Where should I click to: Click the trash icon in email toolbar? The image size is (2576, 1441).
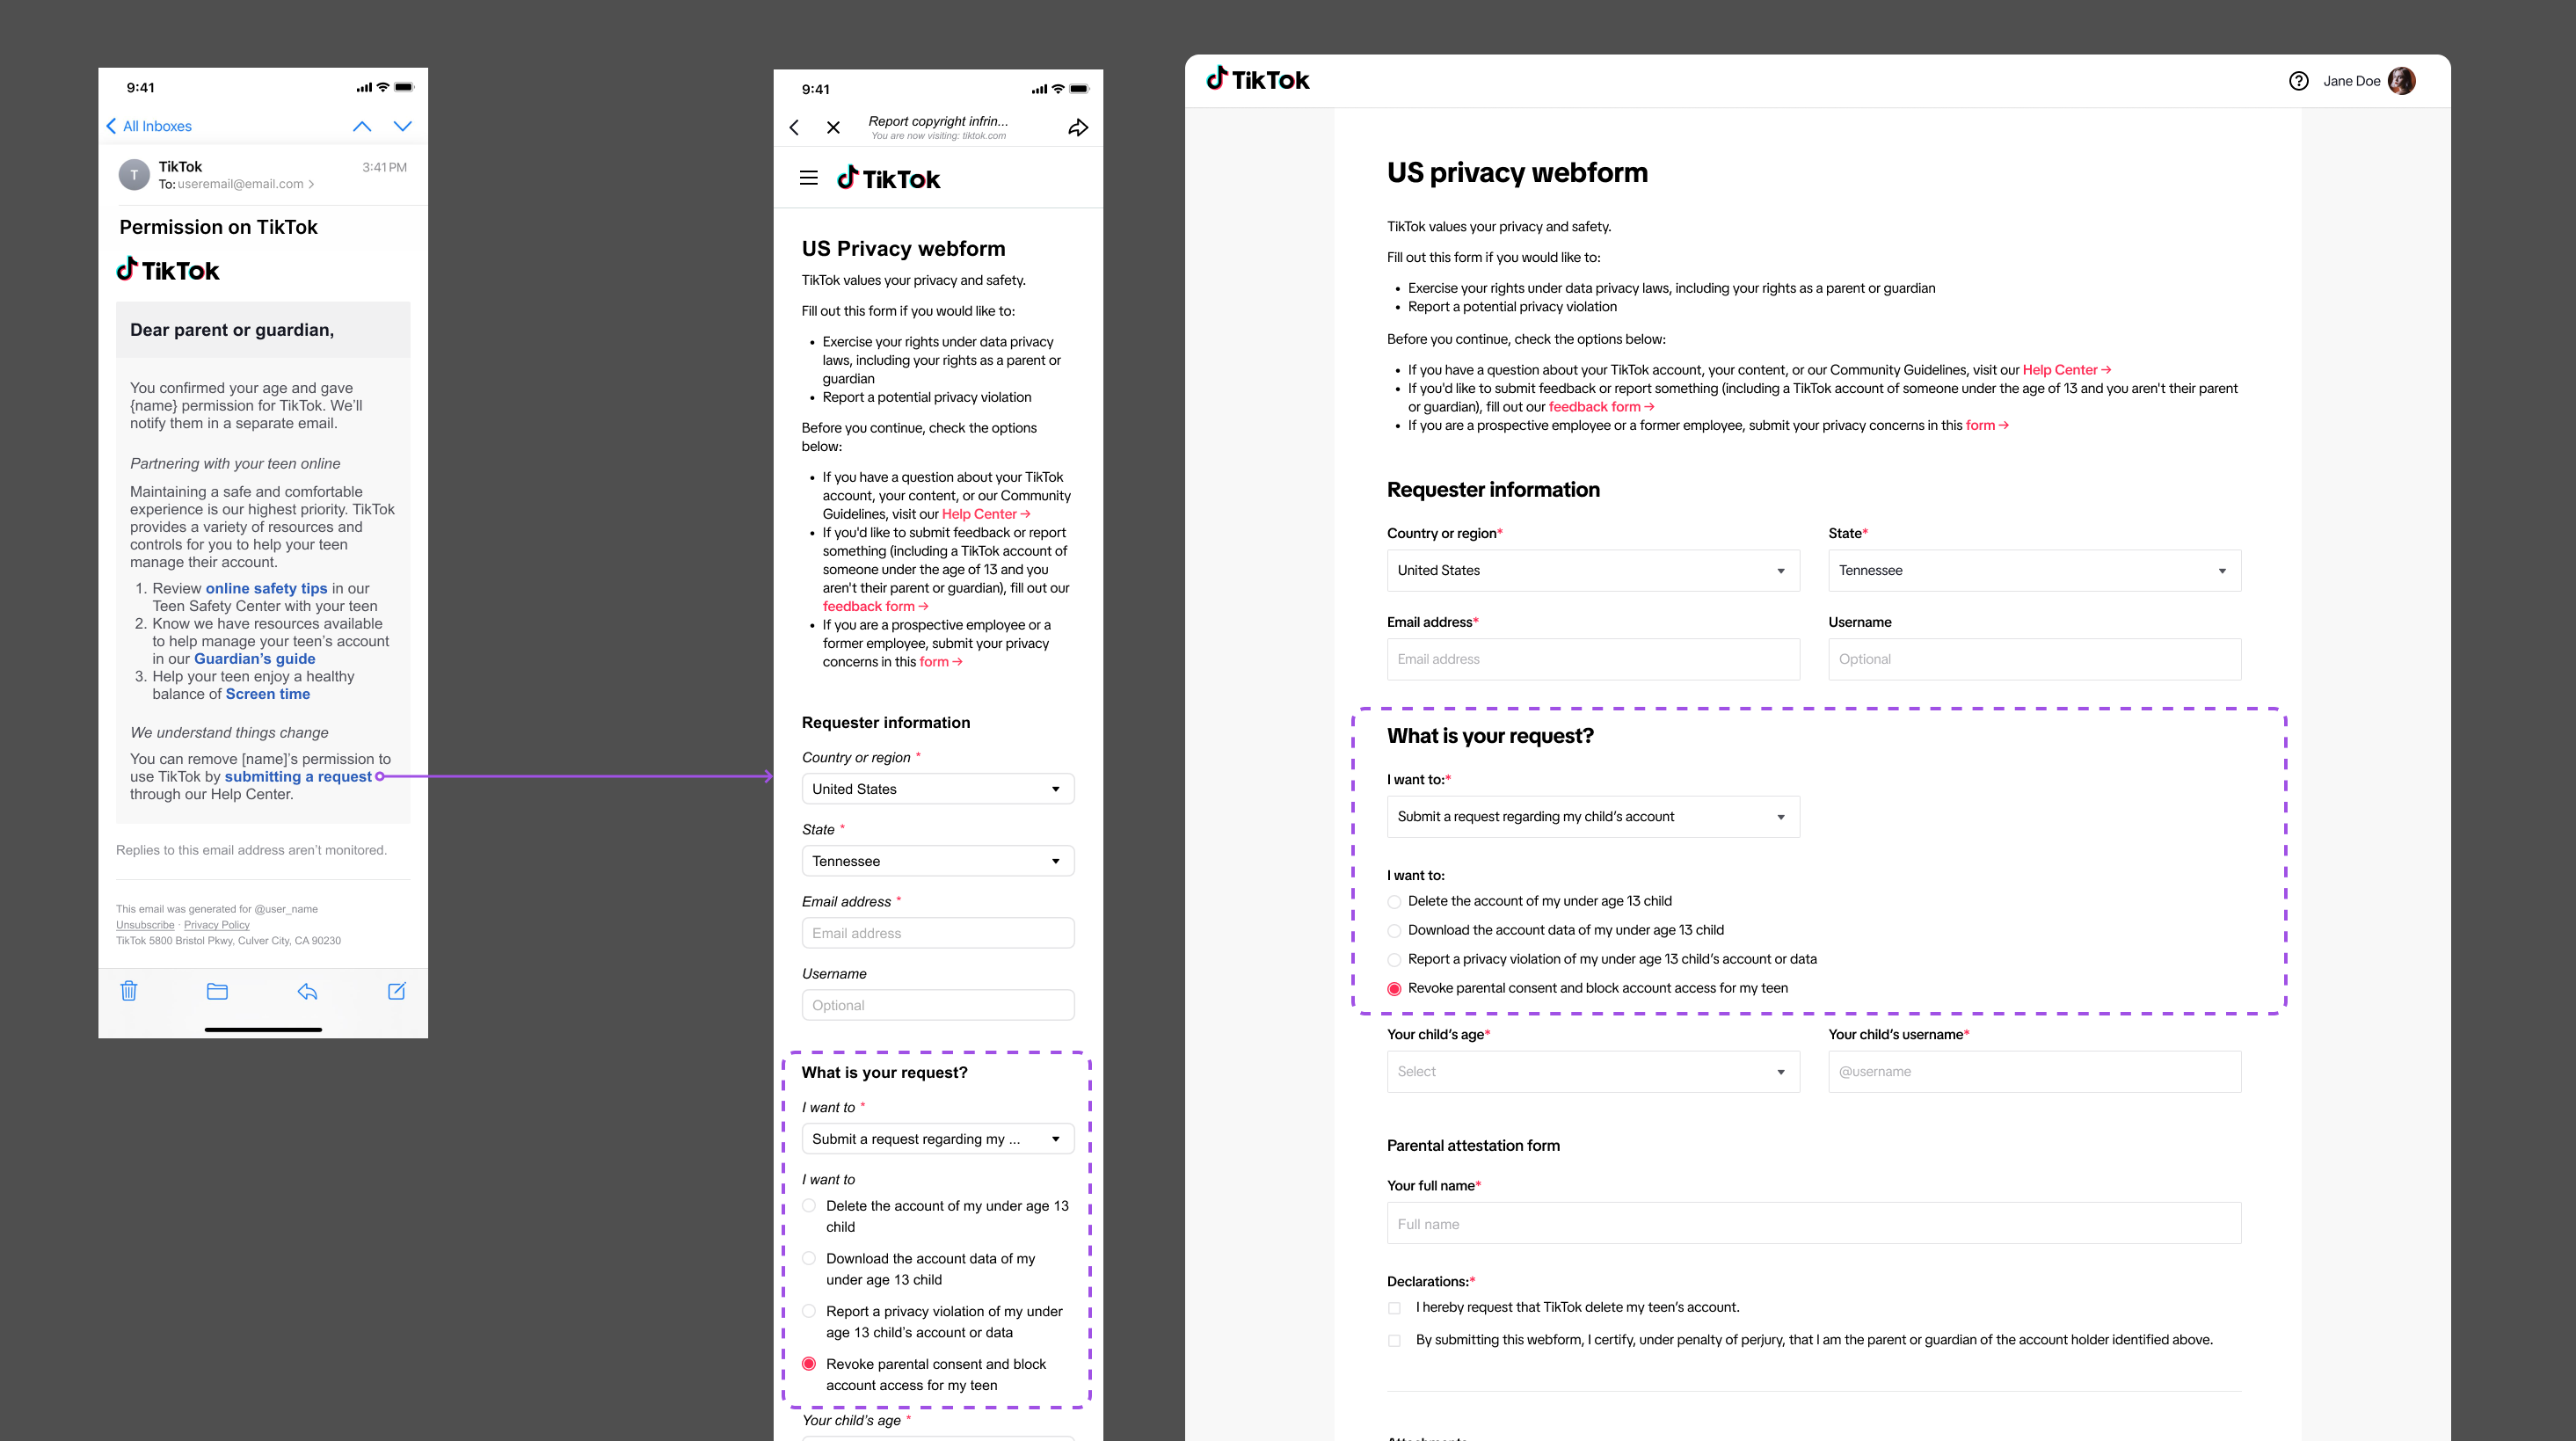click(x=129, y=991)
